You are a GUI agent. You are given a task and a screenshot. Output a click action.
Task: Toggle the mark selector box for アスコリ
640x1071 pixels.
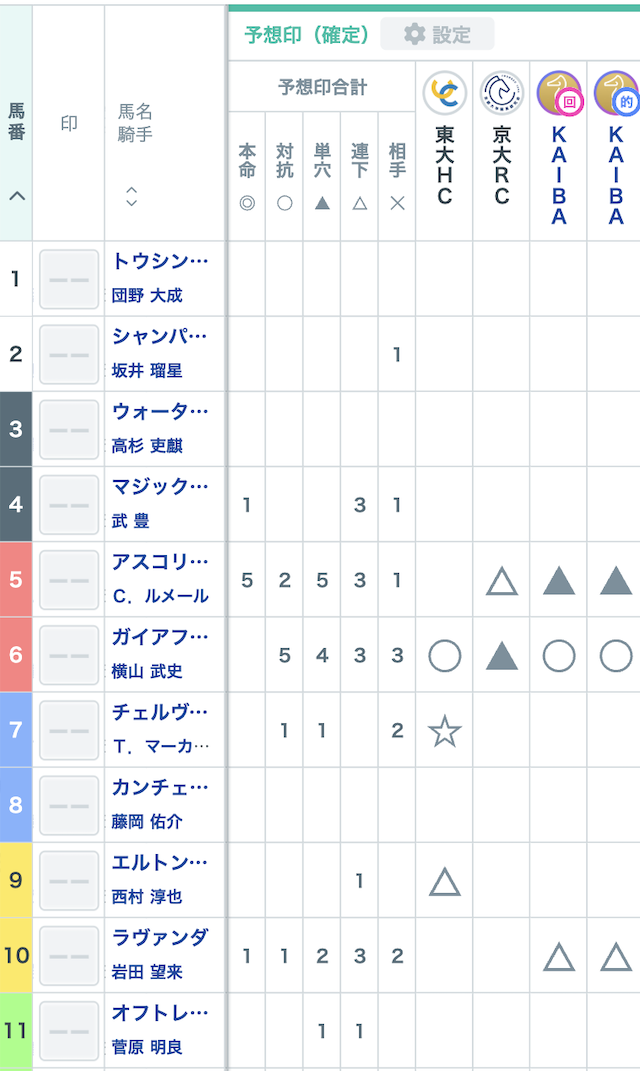point(68,580)
